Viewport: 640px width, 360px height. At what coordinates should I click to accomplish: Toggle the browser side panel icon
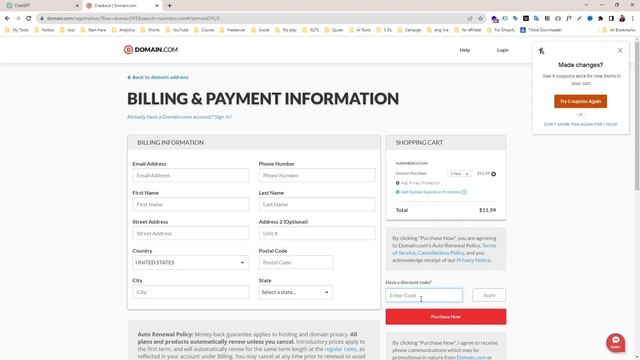coord(611,18)
